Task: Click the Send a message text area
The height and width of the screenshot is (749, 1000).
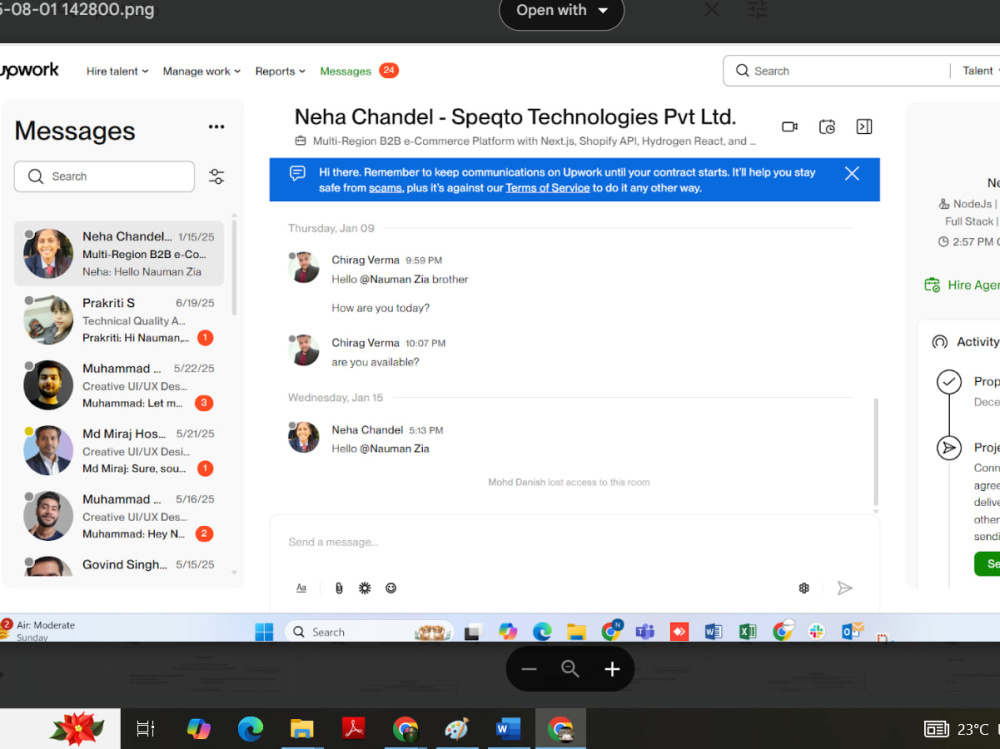Action: 574,542
